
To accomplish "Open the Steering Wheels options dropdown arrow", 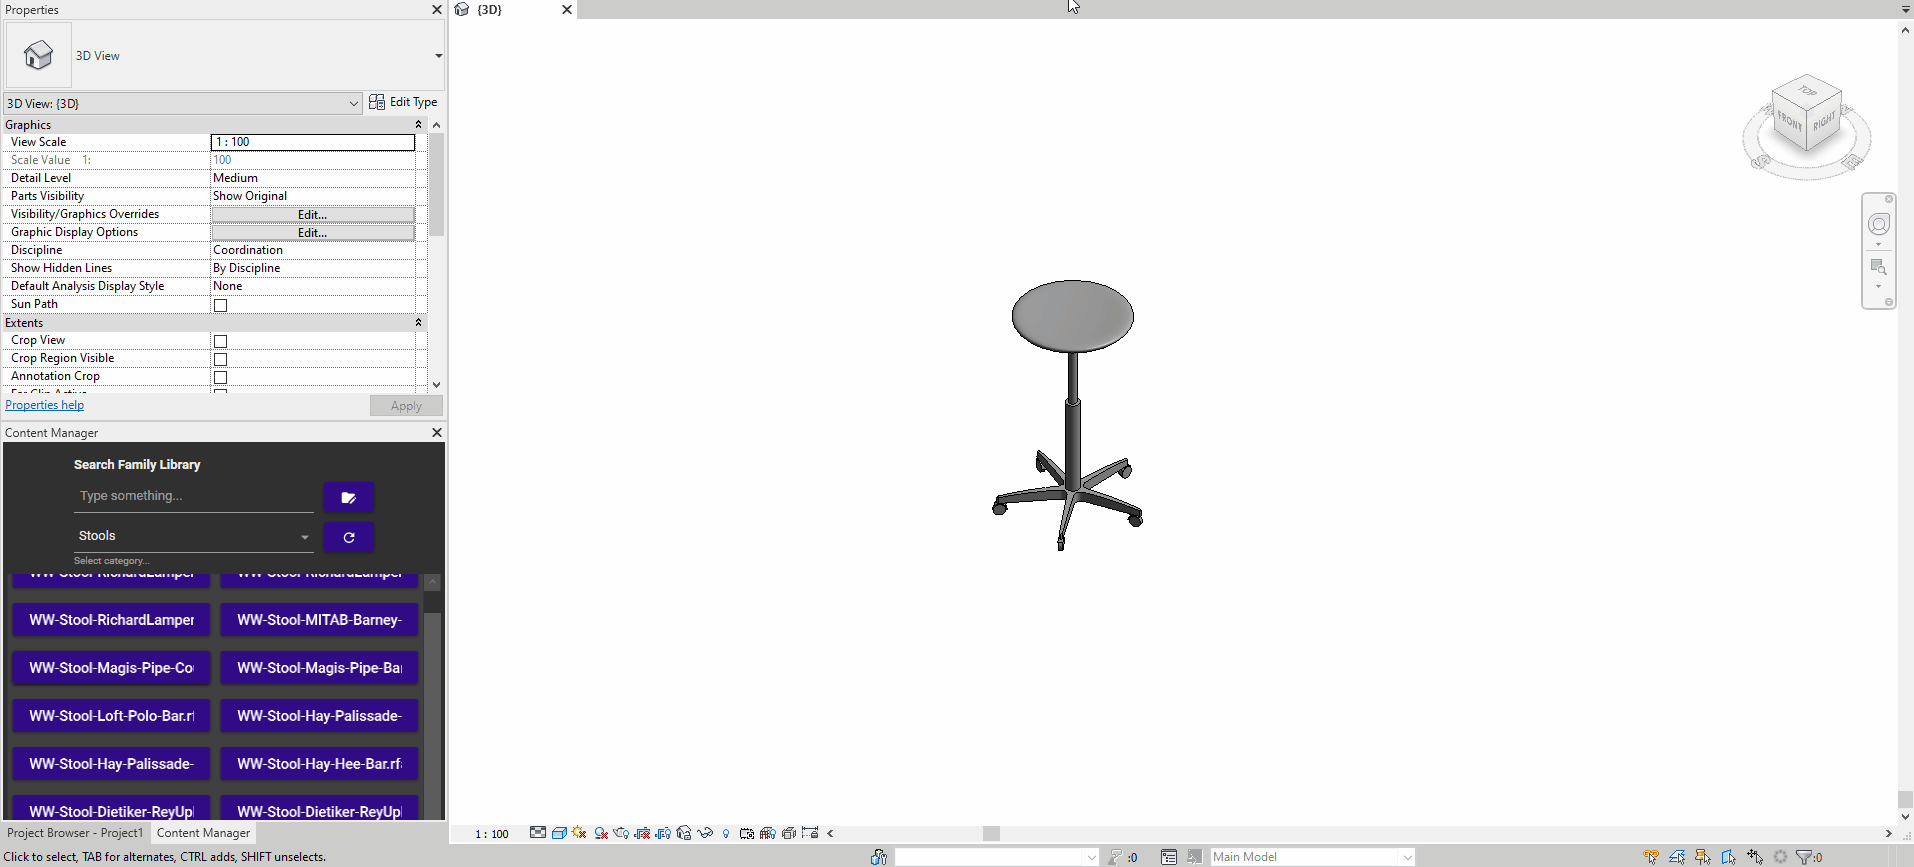I will click(1878, 245).
